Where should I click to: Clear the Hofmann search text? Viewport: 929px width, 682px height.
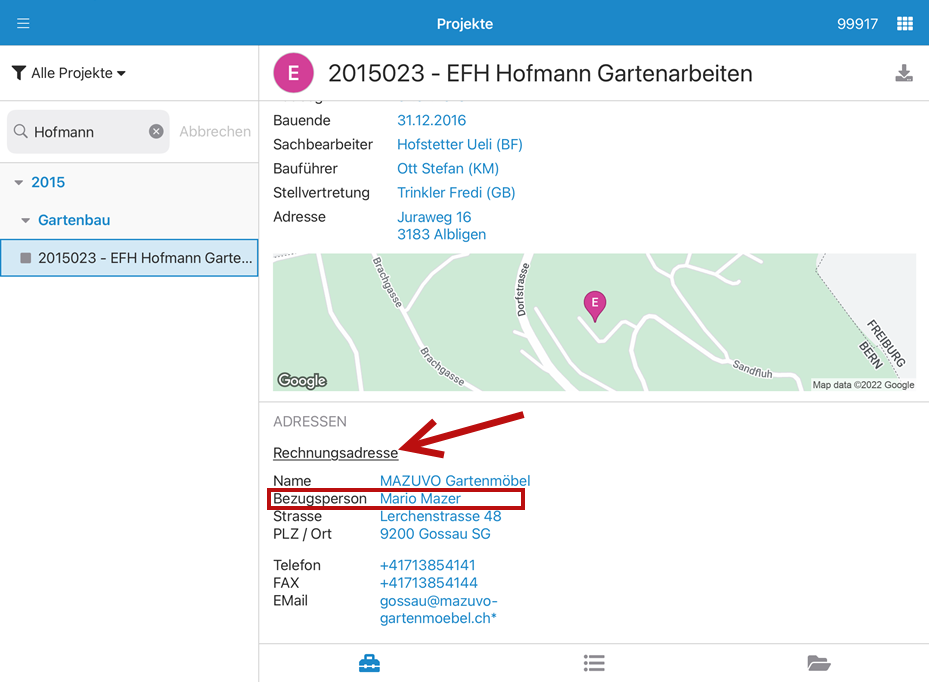coord(156,131)
